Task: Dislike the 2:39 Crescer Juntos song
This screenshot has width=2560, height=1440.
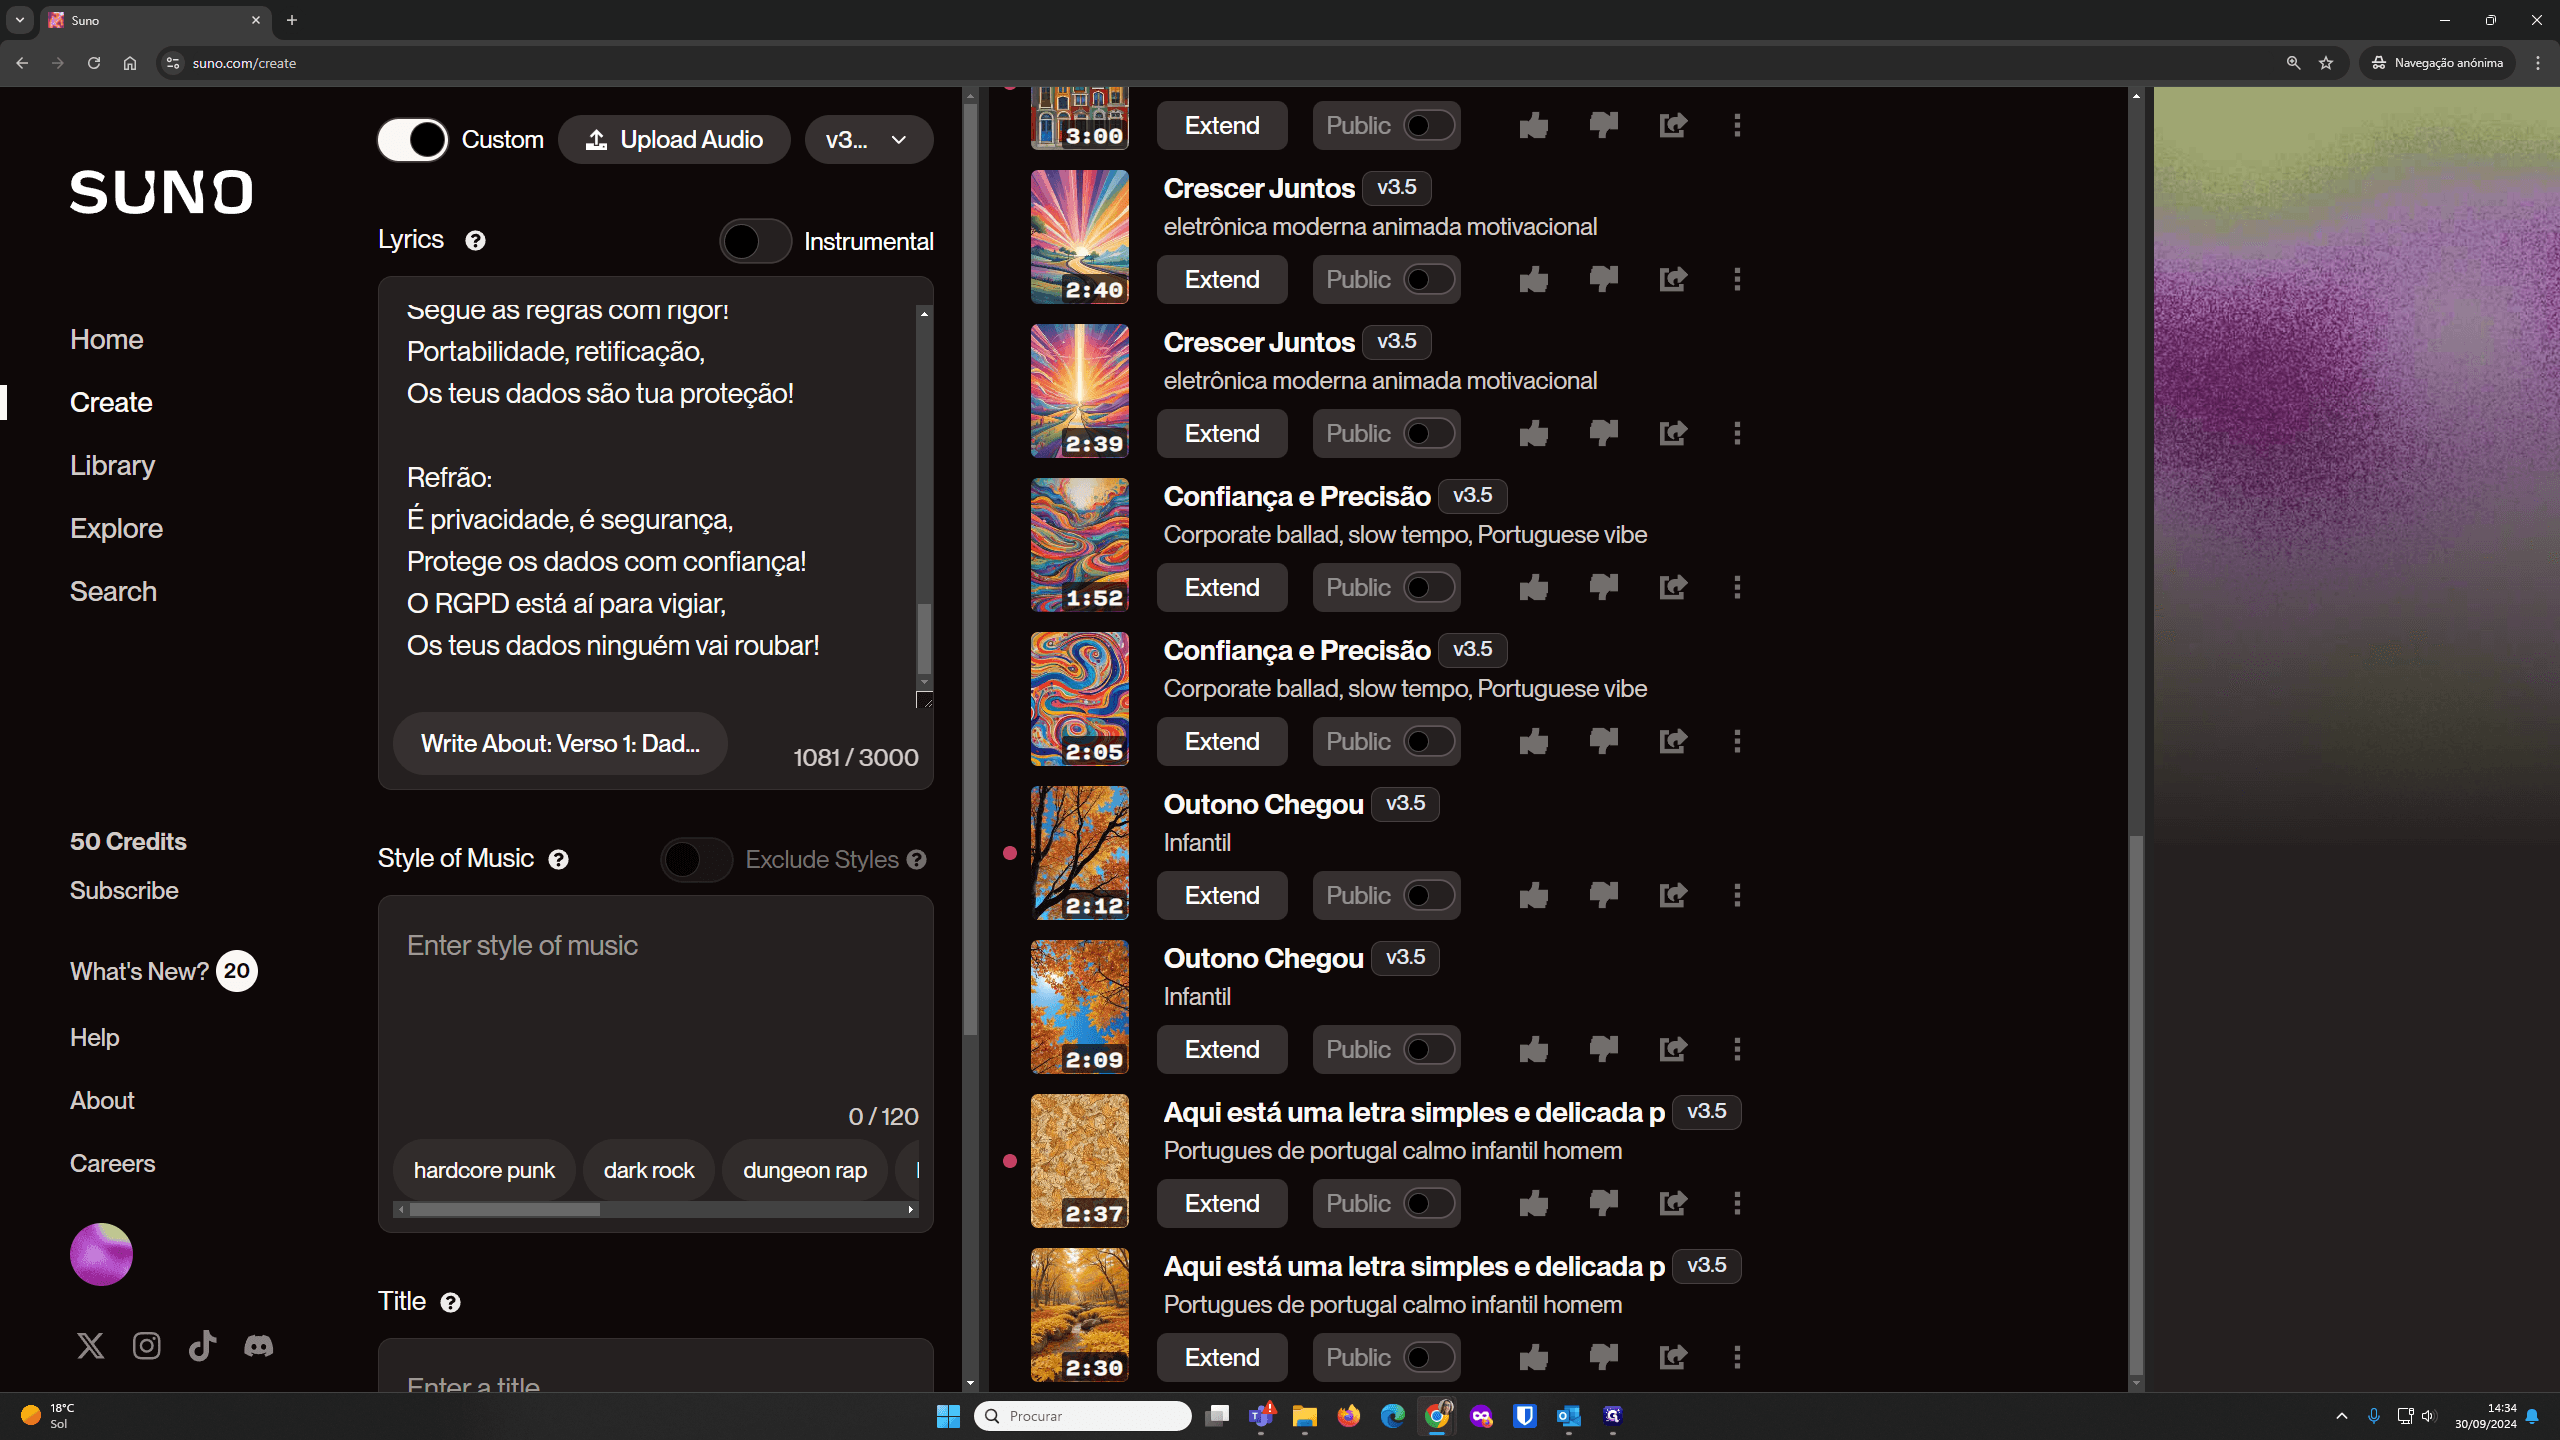Action: coord(1603,433)
